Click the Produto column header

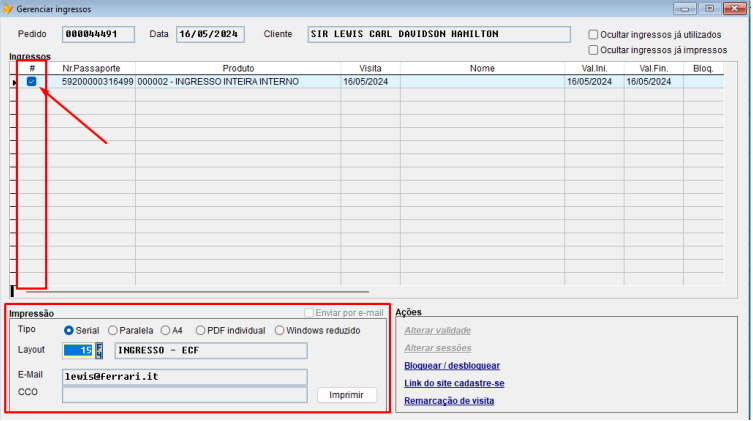(x=238, y=68)
